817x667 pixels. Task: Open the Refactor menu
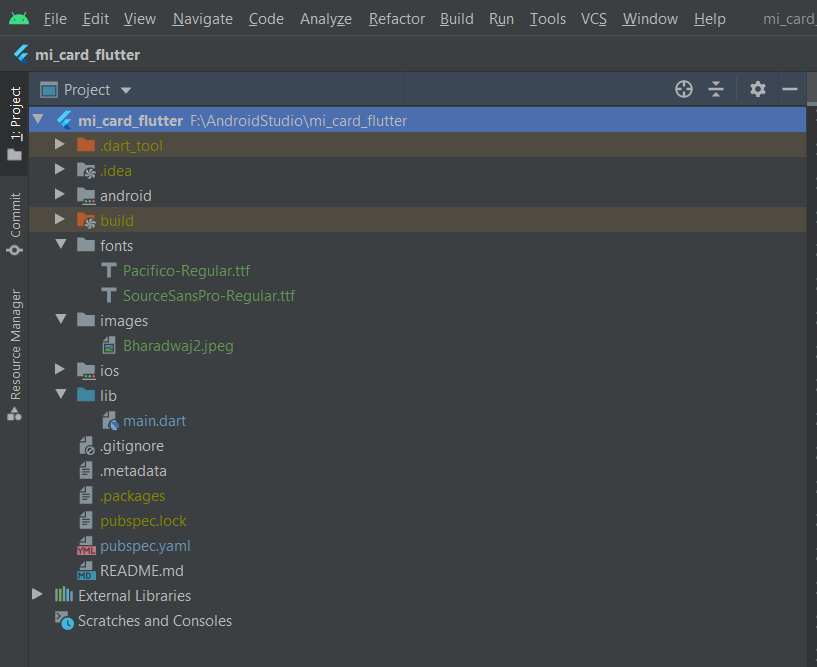click(396, 19)
